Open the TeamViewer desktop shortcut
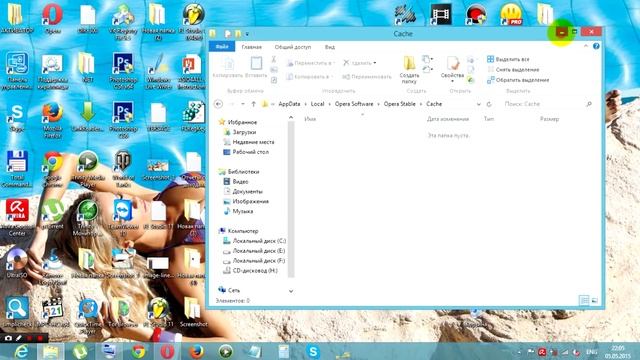The height and width of the screenshot is (360, 640). (x=123, y=218)
